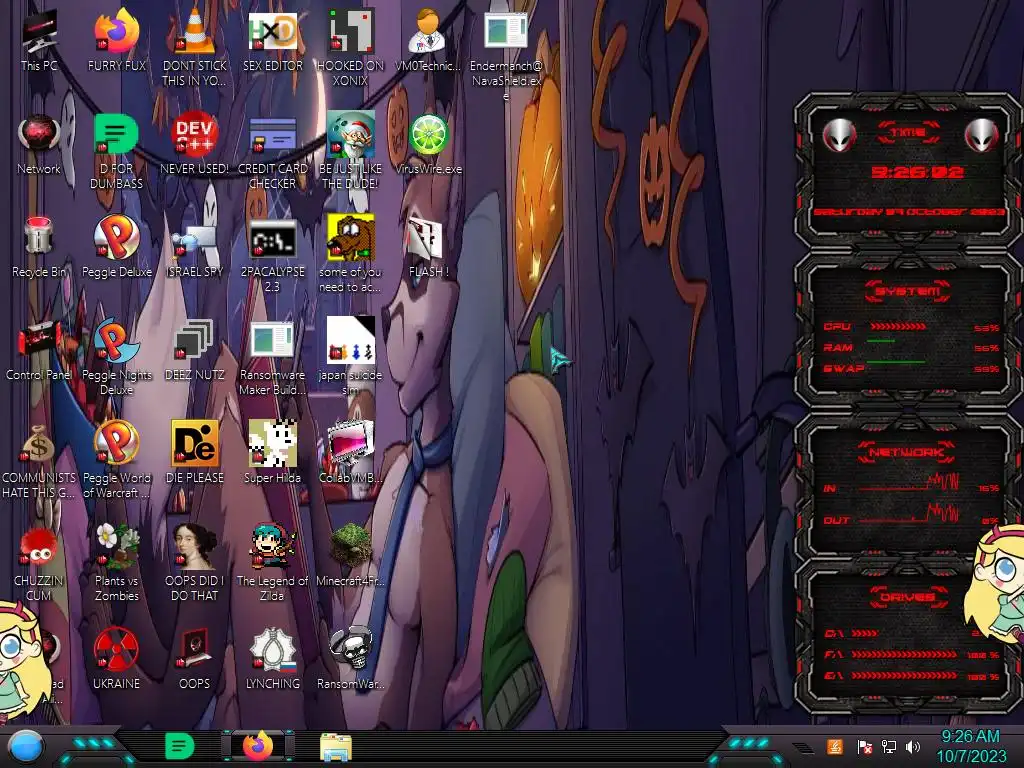Click the NETWORK widget OUT graph
Viewport: 1024px width, 768px height.
909,515
